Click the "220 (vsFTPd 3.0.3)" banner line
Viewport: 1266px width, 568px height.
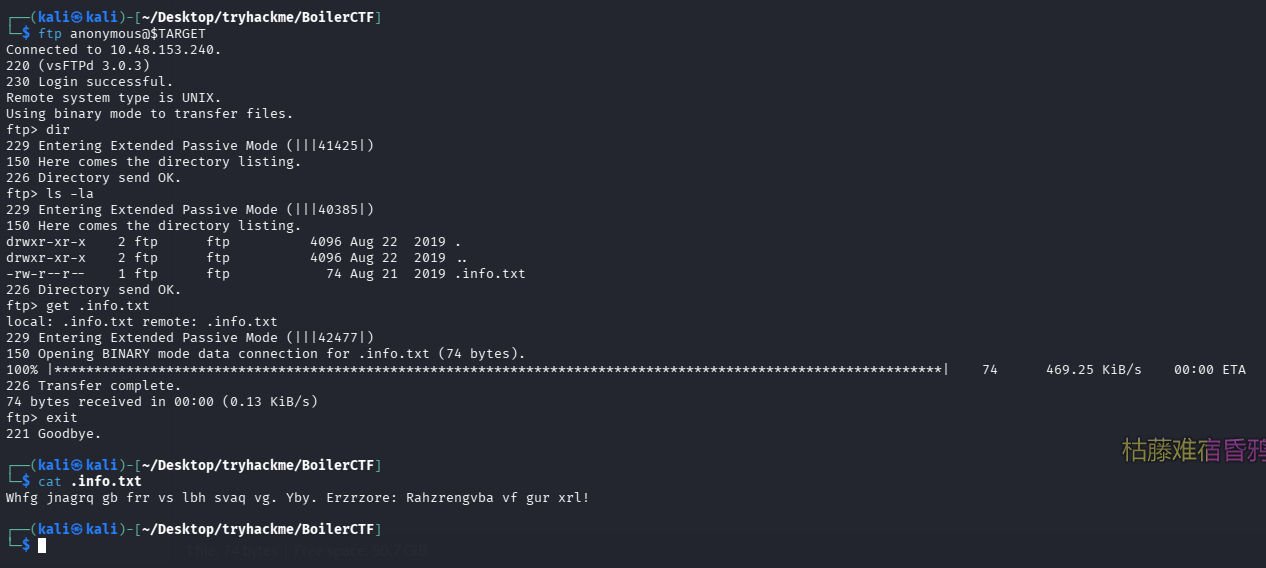(x=77, y=65)
